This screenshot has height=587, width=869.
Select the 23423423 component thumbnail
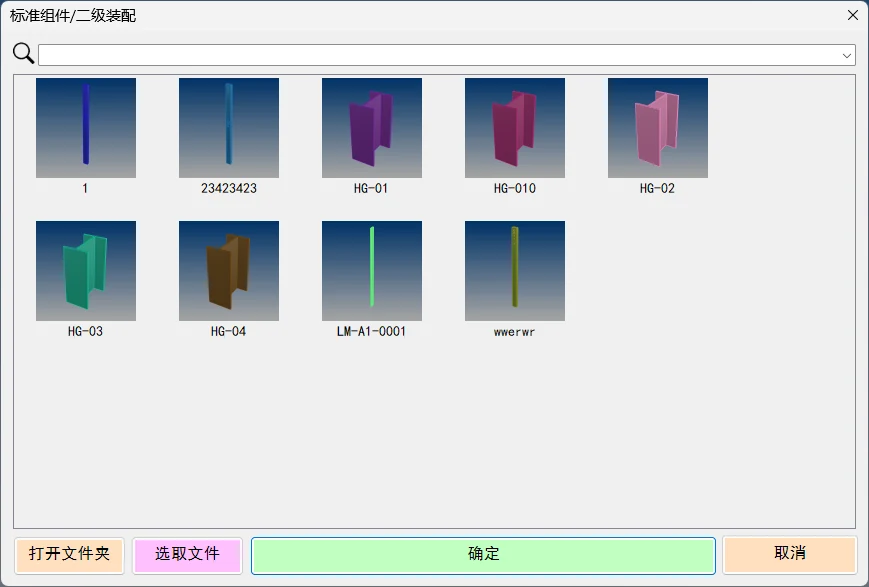point(229,127)
